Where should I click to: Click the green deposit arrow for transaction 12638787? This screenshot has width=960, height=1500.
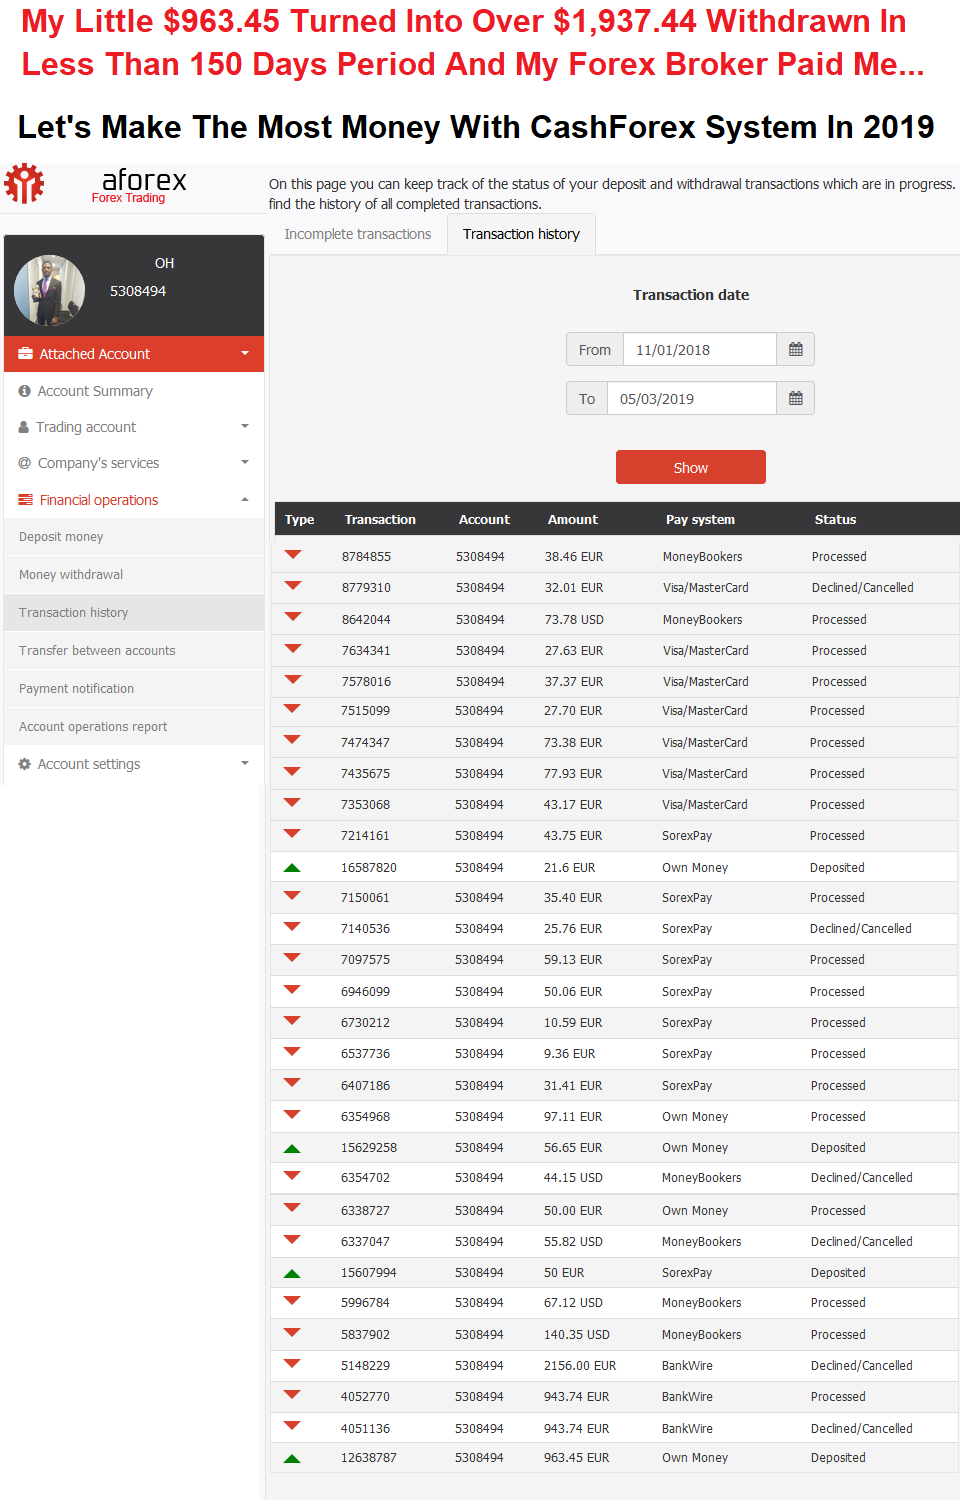(292, 1458)
